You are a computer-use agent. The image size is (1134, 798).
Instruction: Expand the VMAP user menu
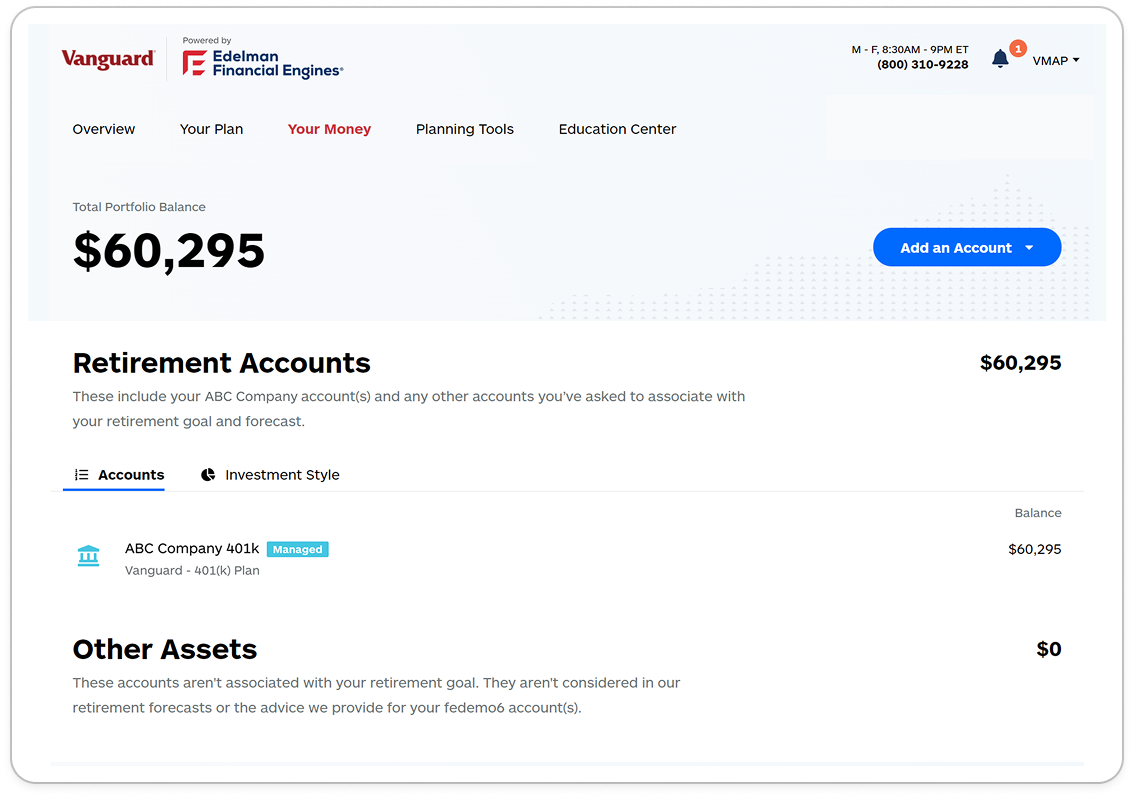[x=1055, y=60]
